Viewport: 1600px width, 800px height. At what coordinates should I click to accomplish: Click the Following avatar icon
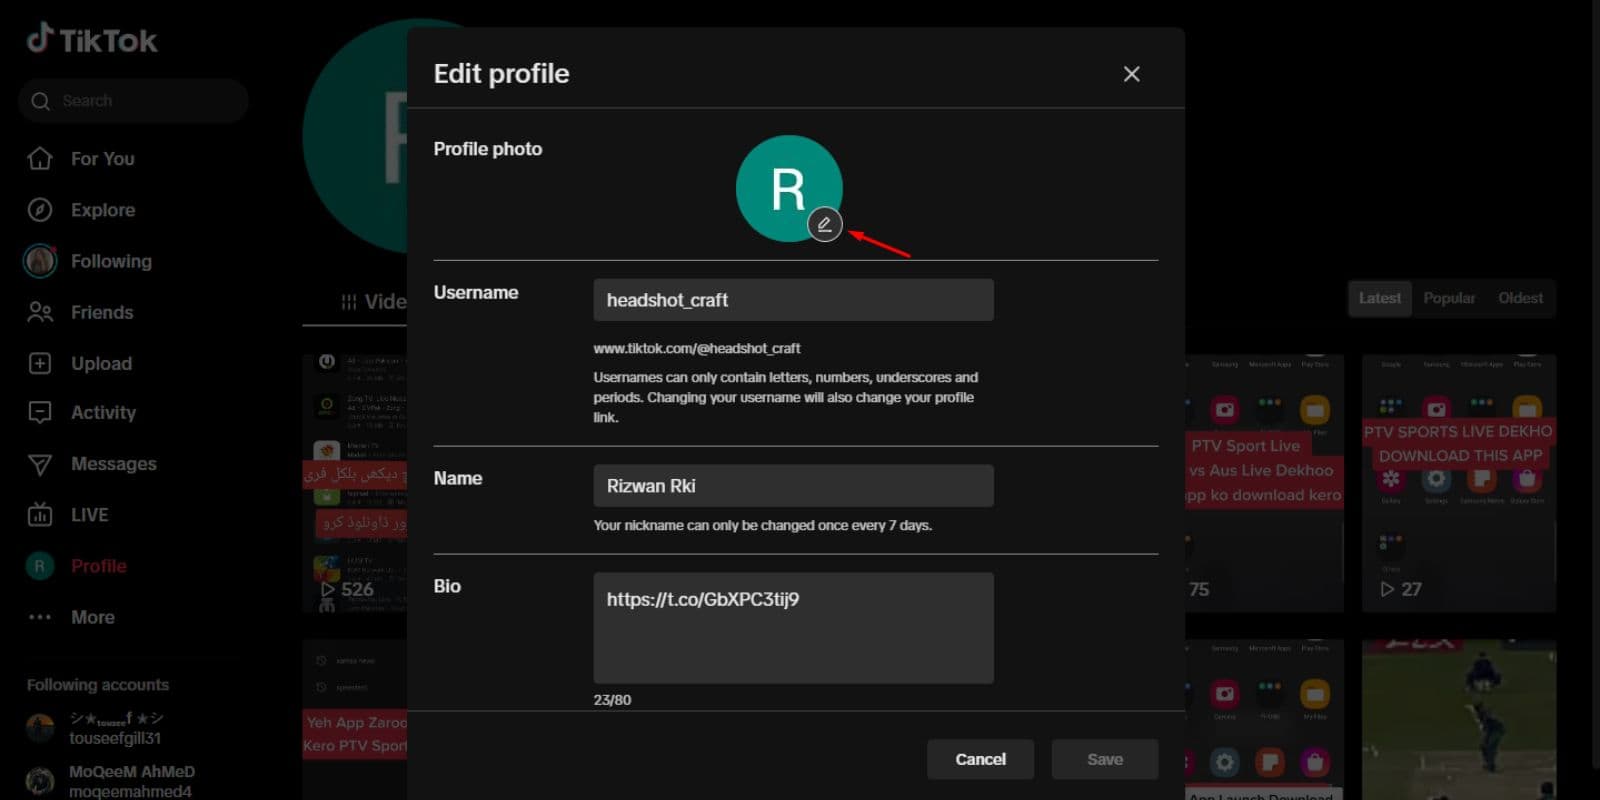(x=40, y=261)
